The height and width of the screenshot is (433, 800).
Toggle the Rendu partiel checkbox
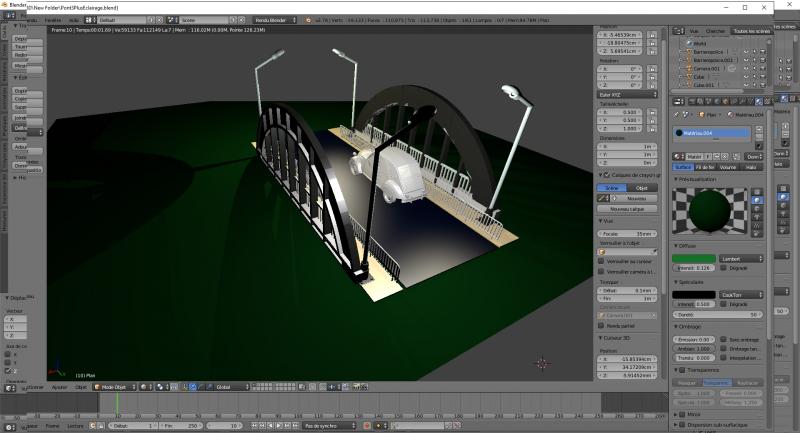[x=601, y=325]
